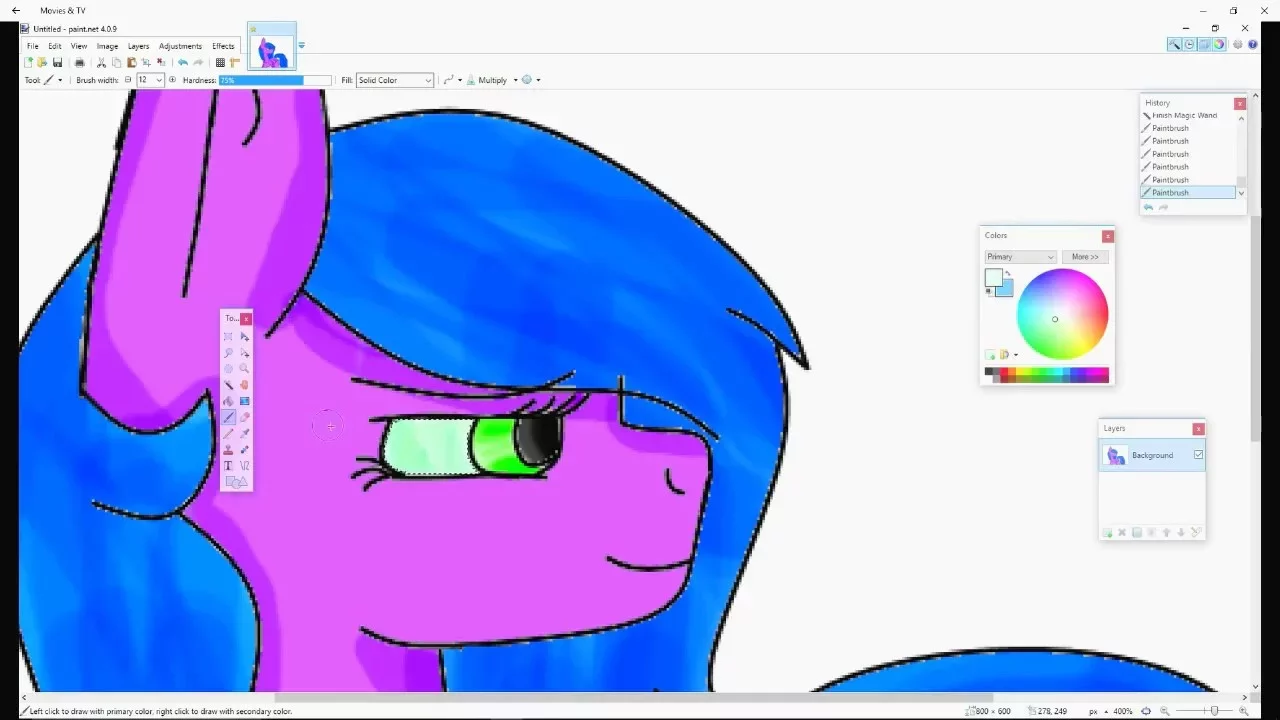
Task: Select the Move Selection tool
Action: click(x=245, y=353)
